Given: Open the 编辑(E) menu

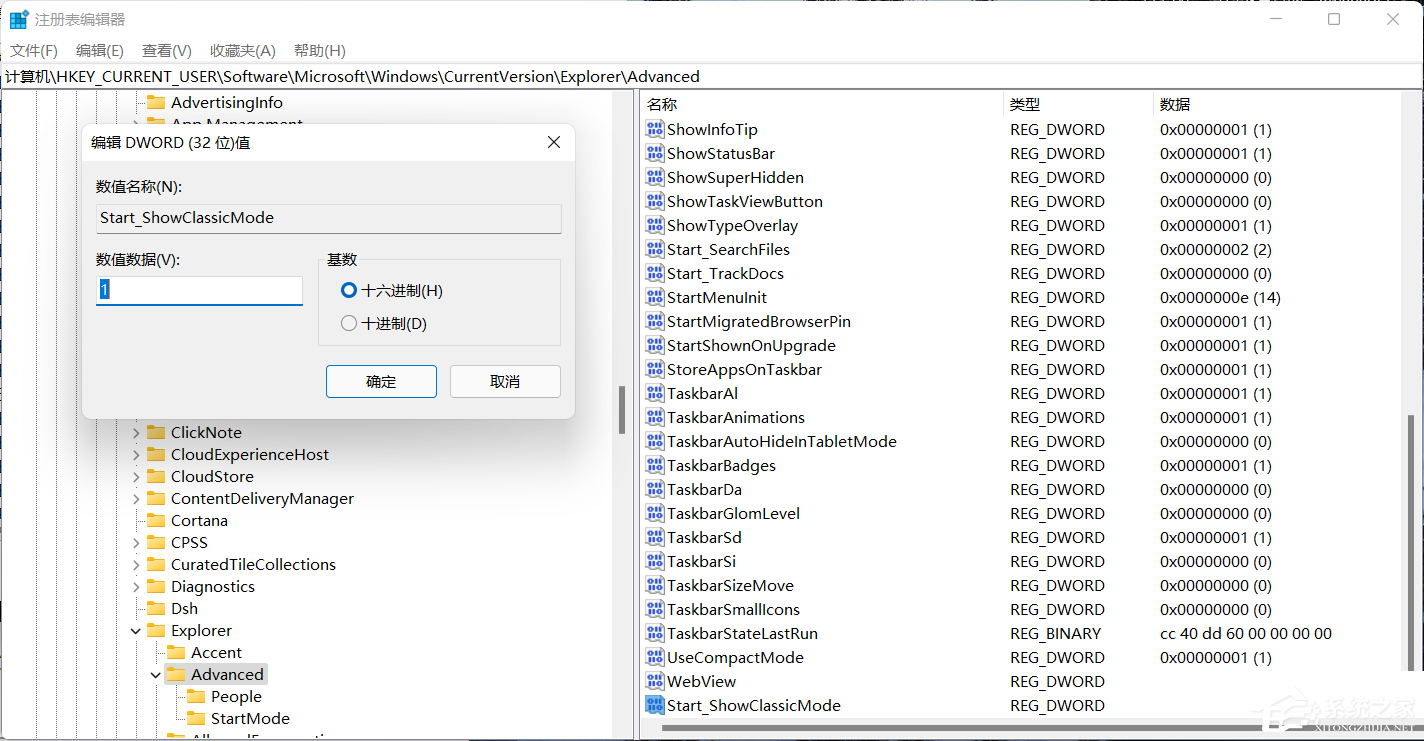Looking at the screenshot, I should coord(100,50).
